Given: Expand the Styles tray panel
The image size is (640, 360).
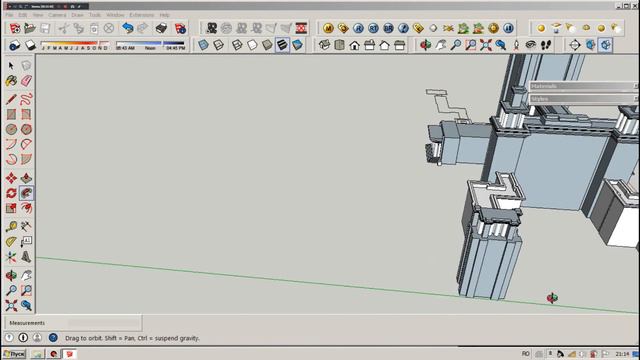Looking at the screenshot, I should [x=584, y=99].
